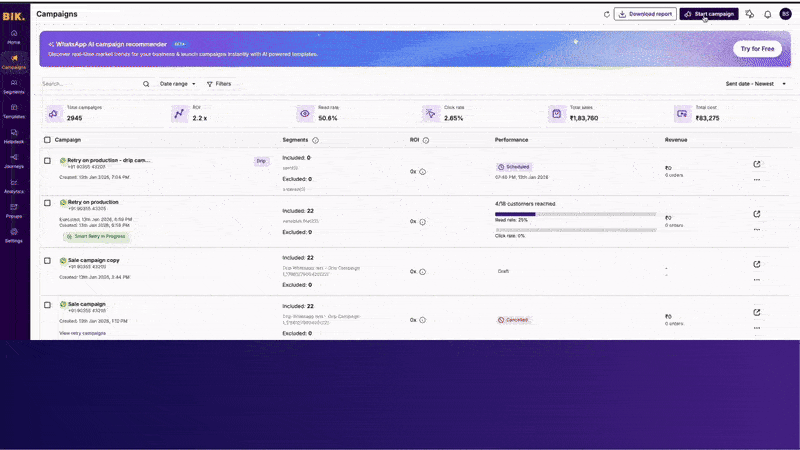Open the notifications bell

(x=767, y=14)
